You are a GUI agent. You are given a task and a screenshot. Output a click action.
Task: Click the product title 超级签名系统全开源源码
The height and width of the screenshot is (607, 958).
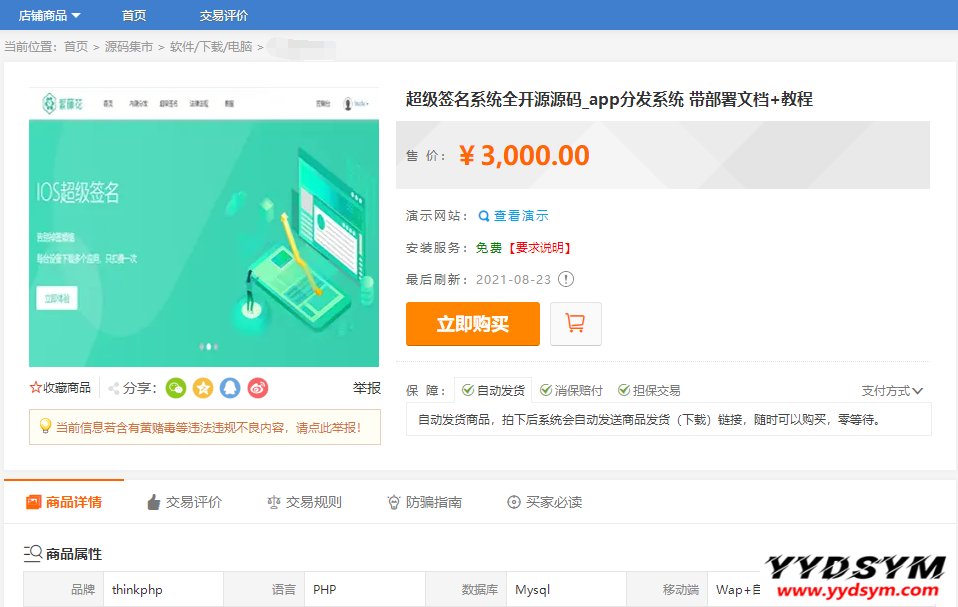609,99
